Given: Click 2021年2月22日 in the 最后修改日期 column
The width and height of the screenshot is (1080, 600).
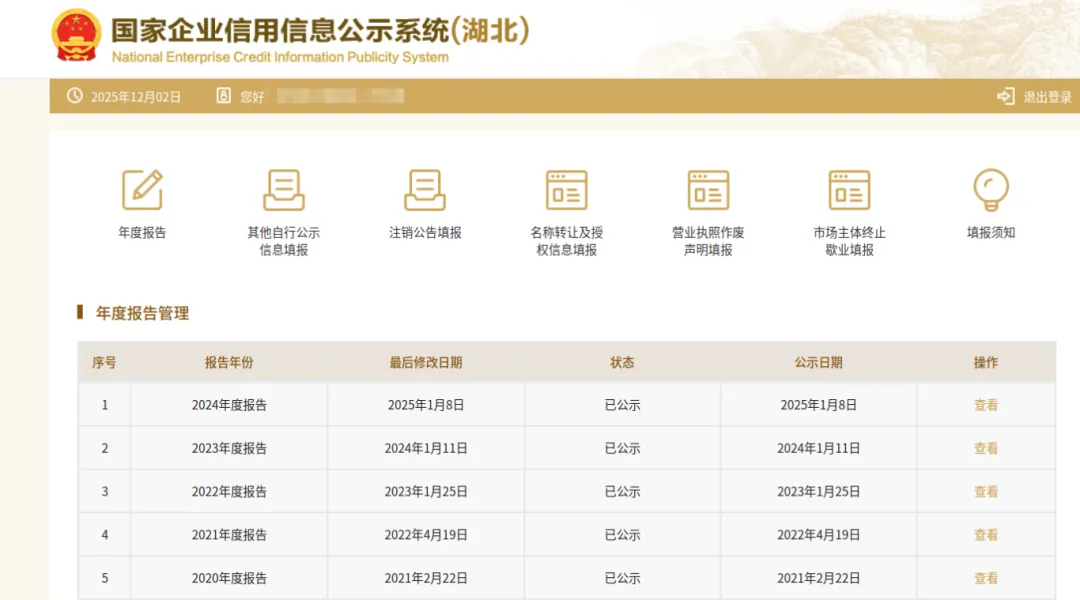Looking at the screenshot, I should [x=426, y=578].
